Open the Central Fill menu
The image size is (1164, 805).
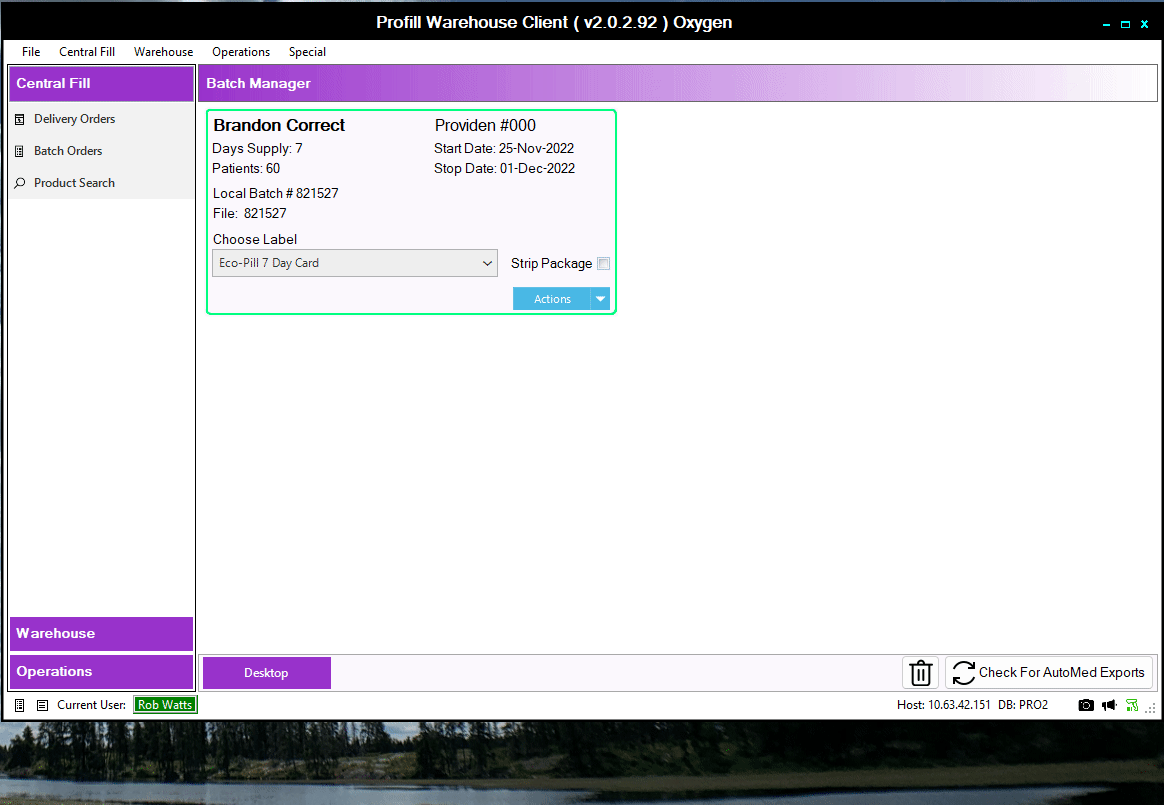click(87, 52)
